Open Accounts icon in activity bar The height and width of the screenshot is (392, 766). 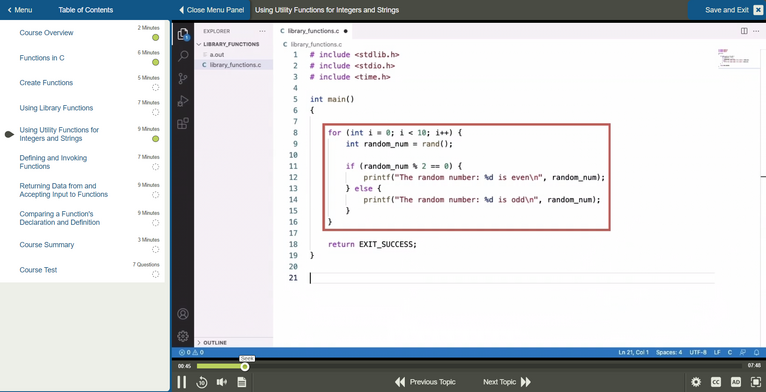(x=183, y=314)
